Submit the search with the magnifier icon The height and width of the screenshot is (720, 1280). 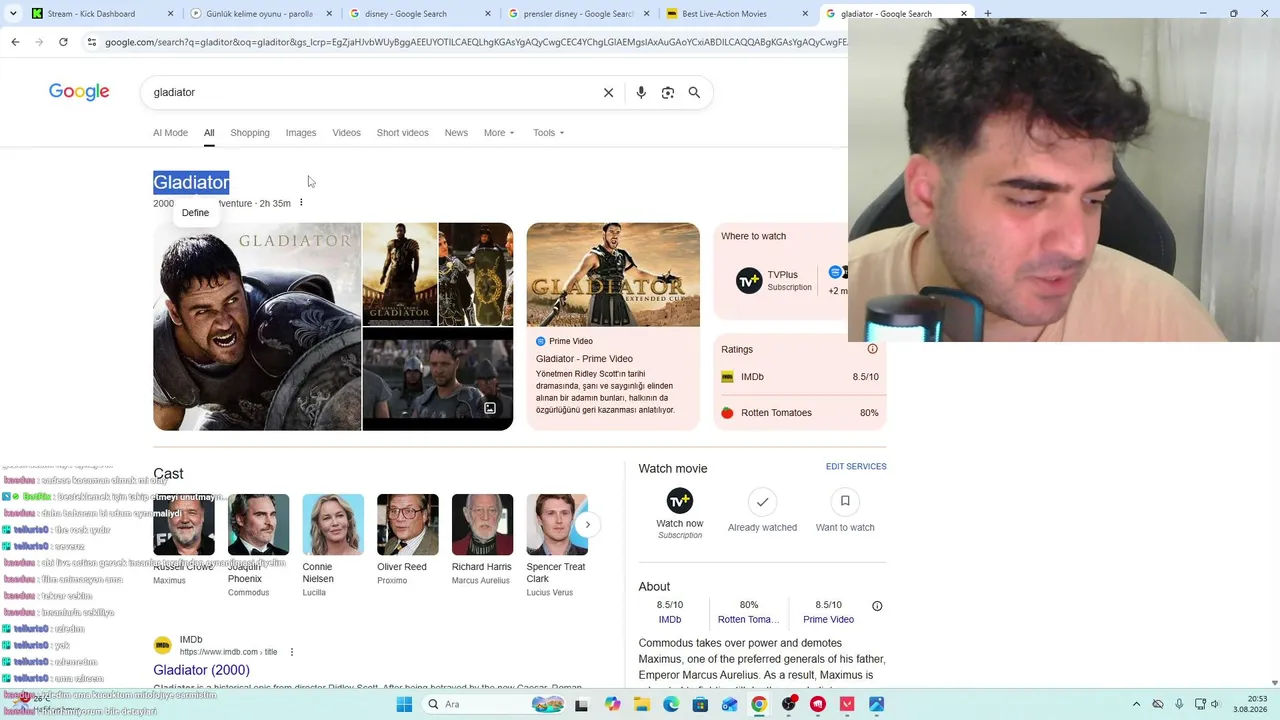(694, 92)
